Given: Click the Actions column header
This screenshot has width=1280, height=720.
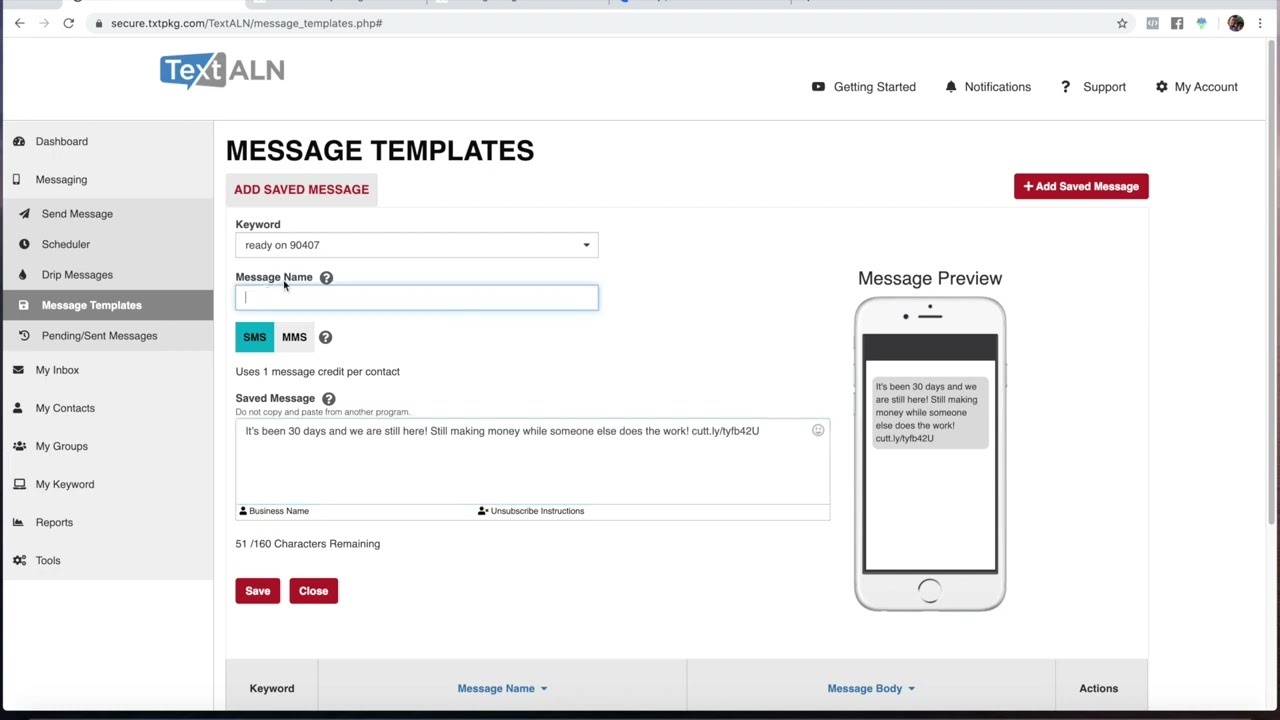Looking at the screenshot, I should coord(1098,688).
